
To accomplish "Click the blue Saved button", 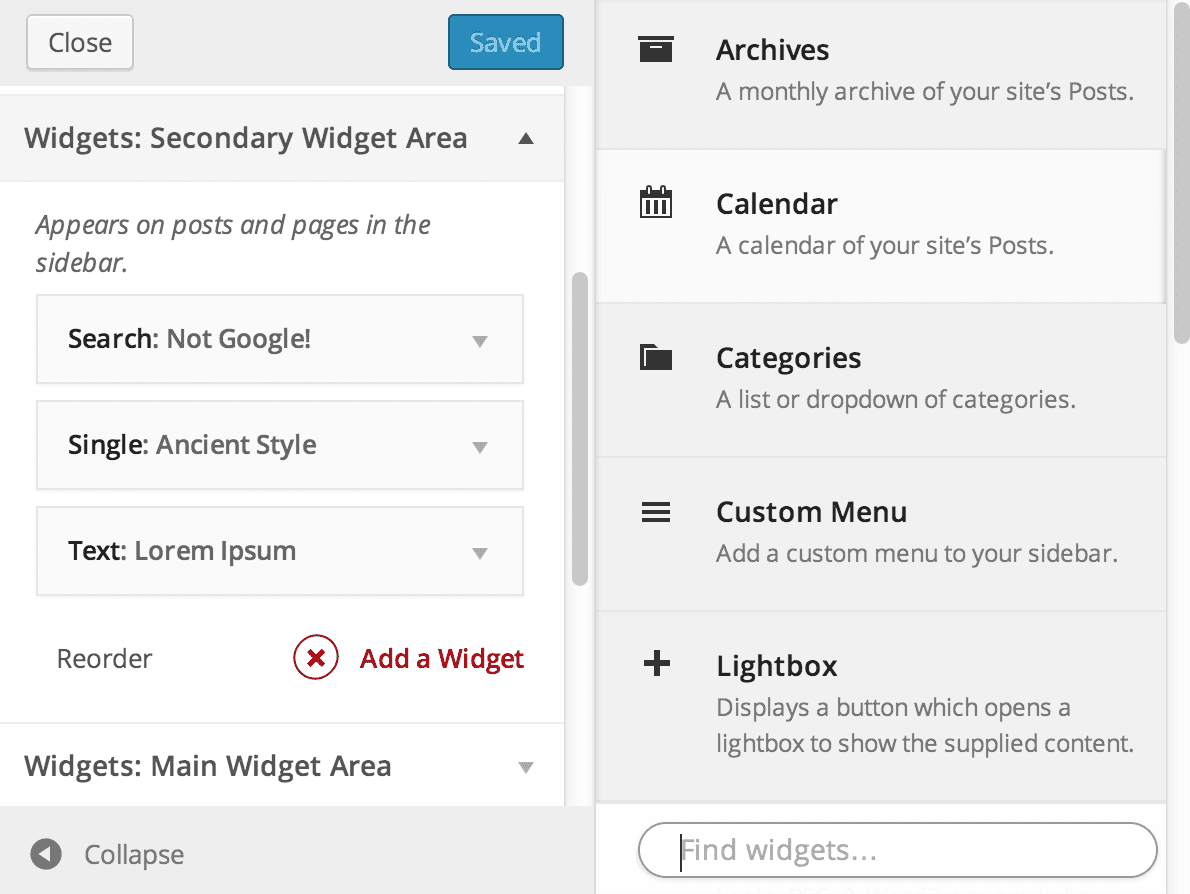I will pyautogui.click(x=505, y=43).
